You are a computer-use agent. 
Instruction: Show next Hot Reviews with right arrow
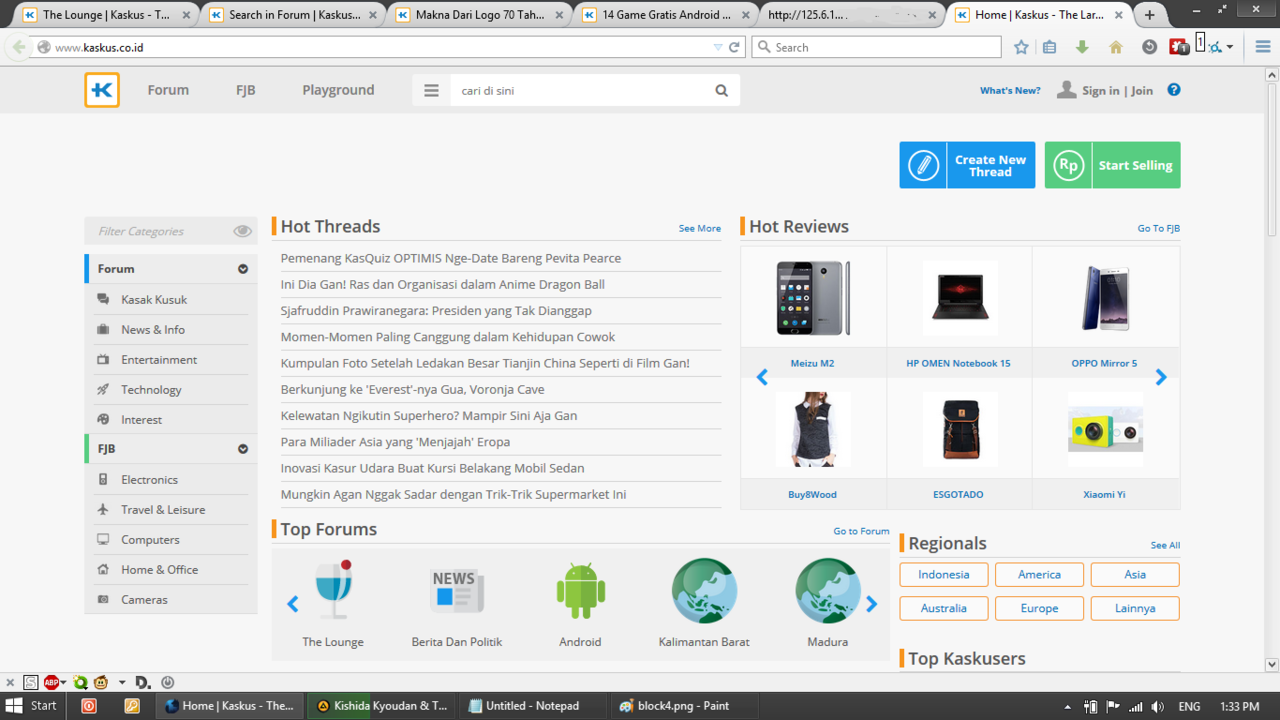click(1161, 378)
